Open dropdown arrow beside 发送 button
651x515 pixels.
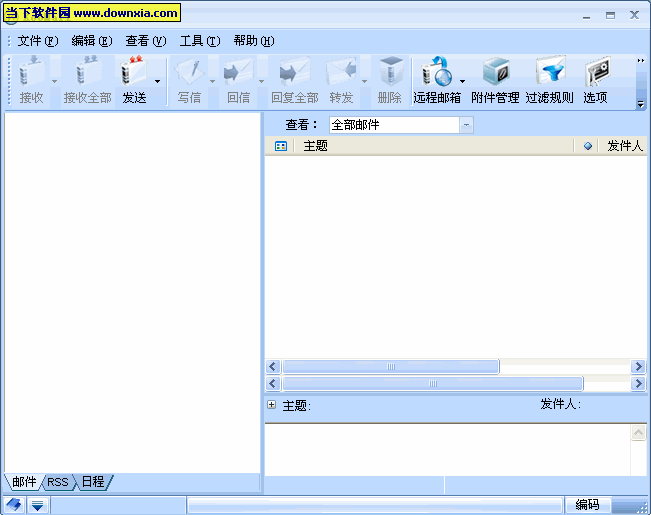coord(157,82)
